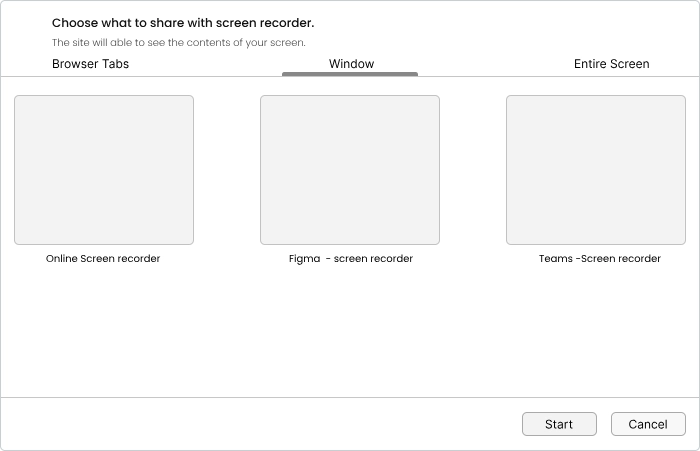
Task: Click the active underline beneath the Window tab
Action: pos(350,74)
